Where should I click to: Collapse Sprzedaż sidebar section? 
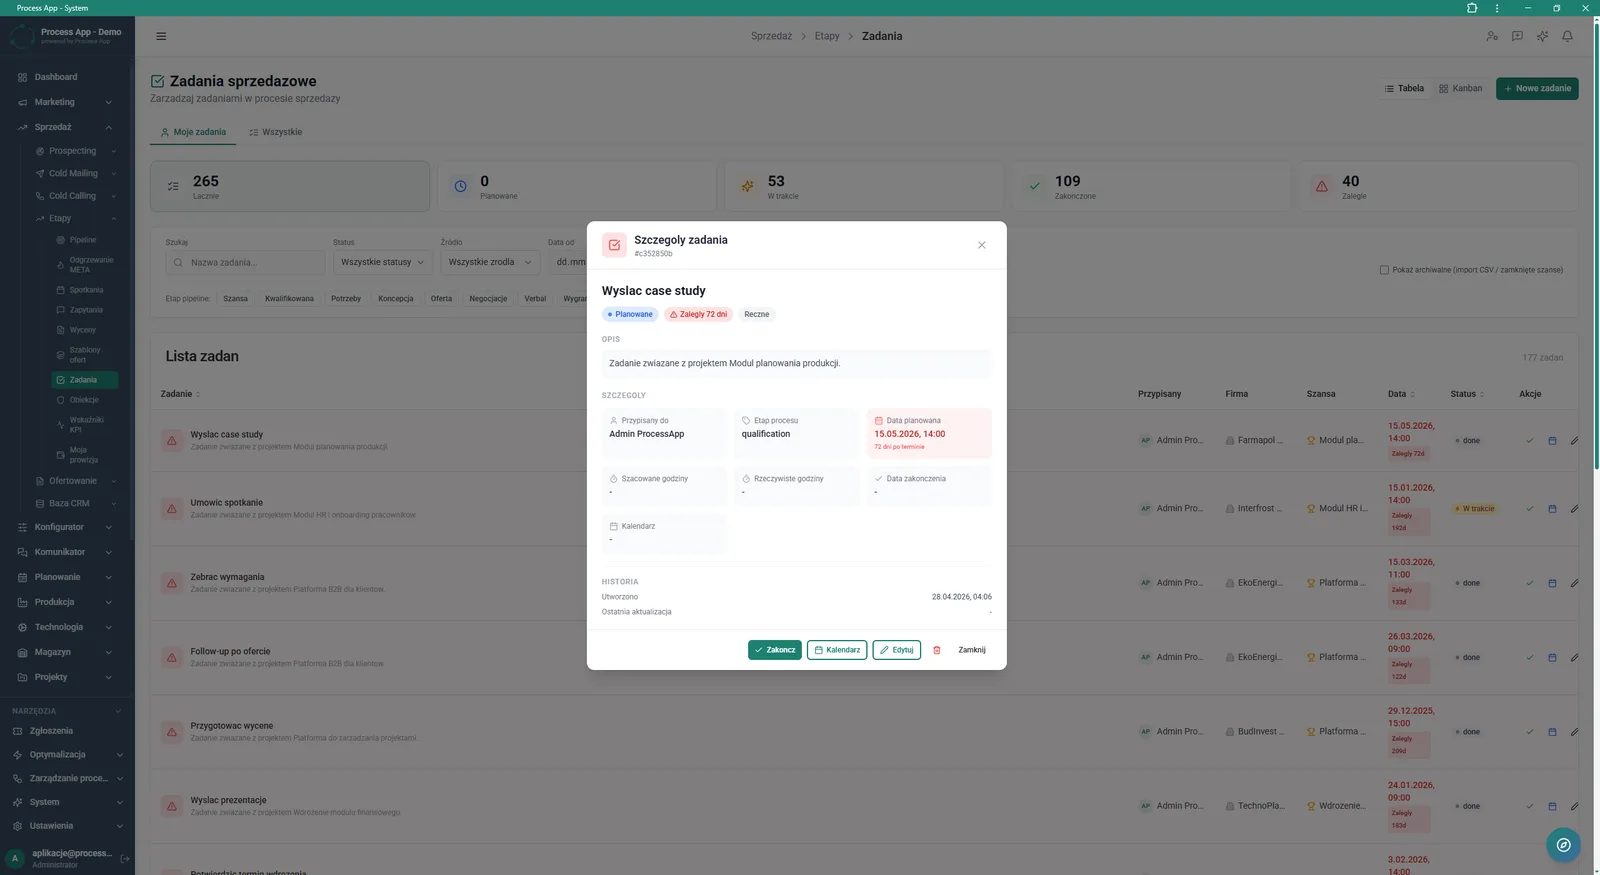coord(66,127)
